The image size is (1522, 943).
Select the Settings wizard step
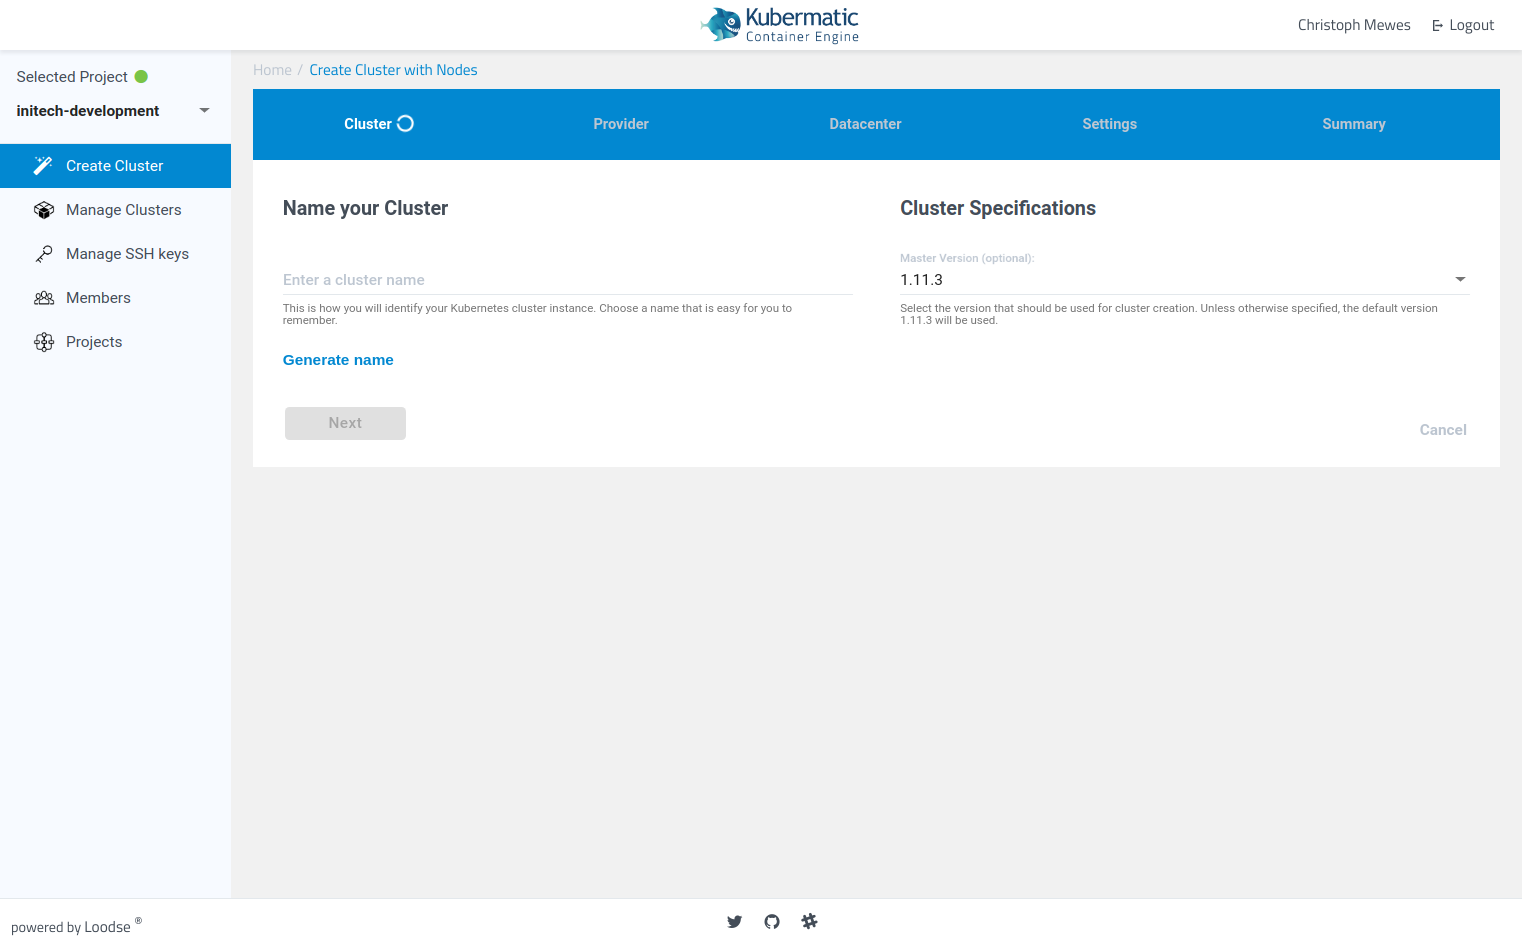tap(1109, 124)
